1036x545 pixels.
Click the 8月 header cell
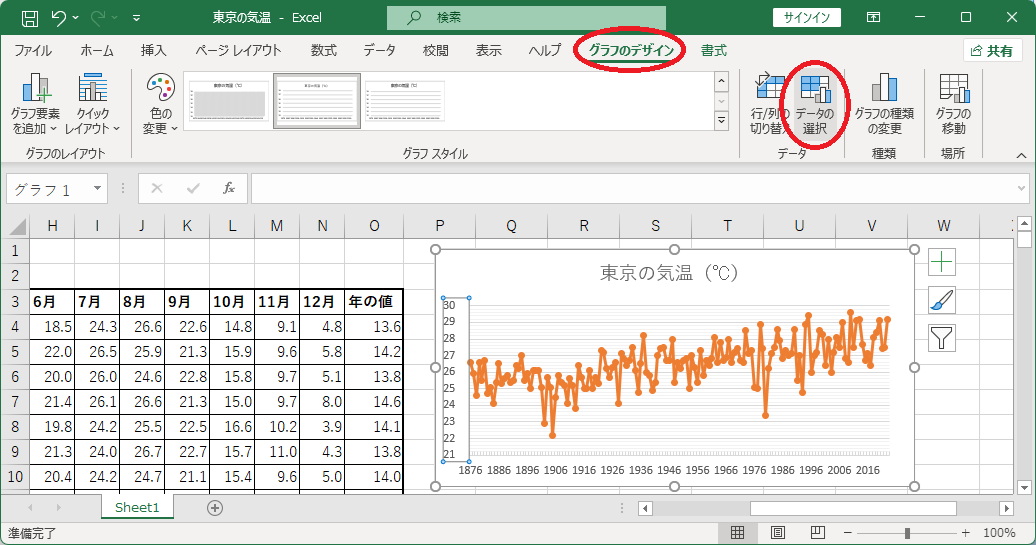coord(142,302)
